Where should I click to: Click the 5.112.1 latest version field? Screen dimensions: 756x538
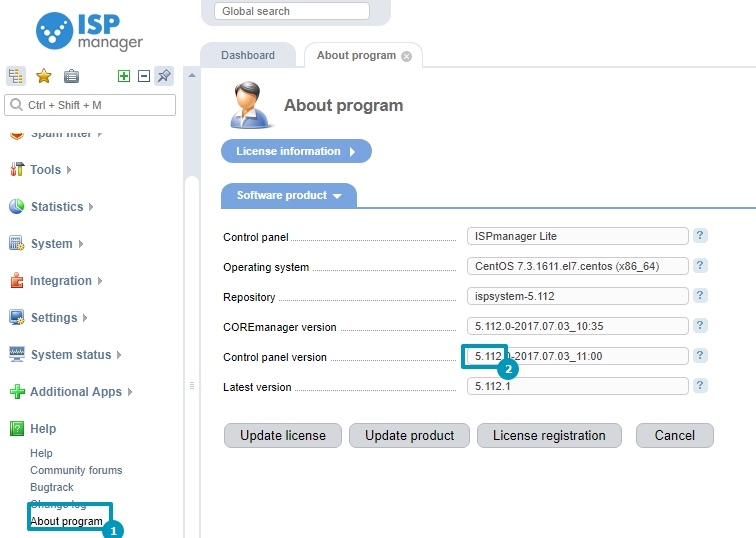[578, 386]
